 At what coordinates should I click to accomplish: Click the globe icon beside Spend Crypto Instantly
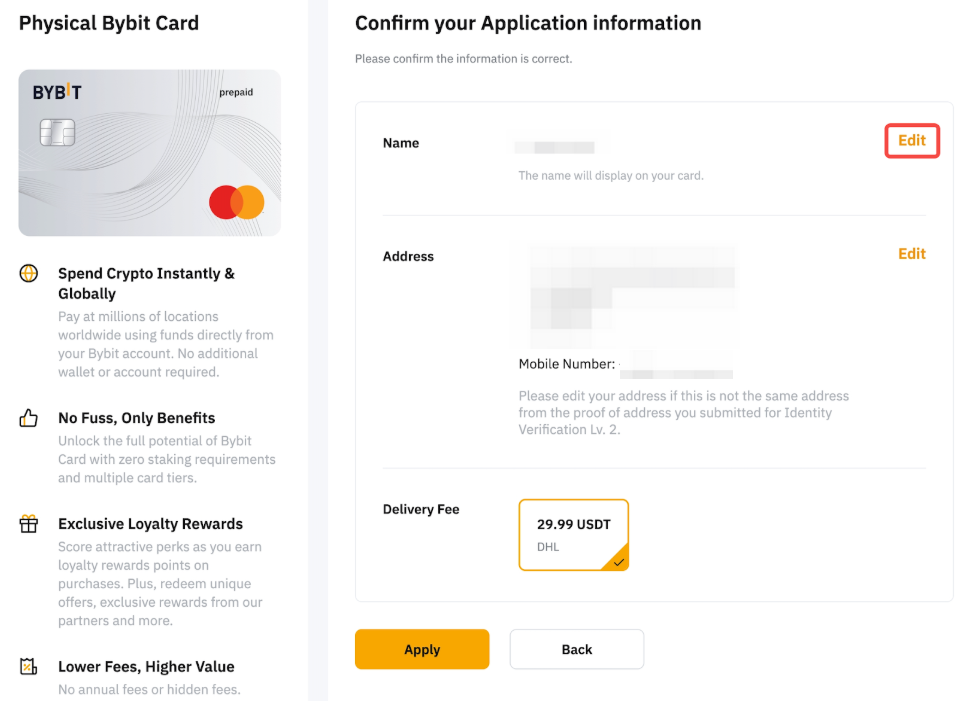tap(28, 272)
